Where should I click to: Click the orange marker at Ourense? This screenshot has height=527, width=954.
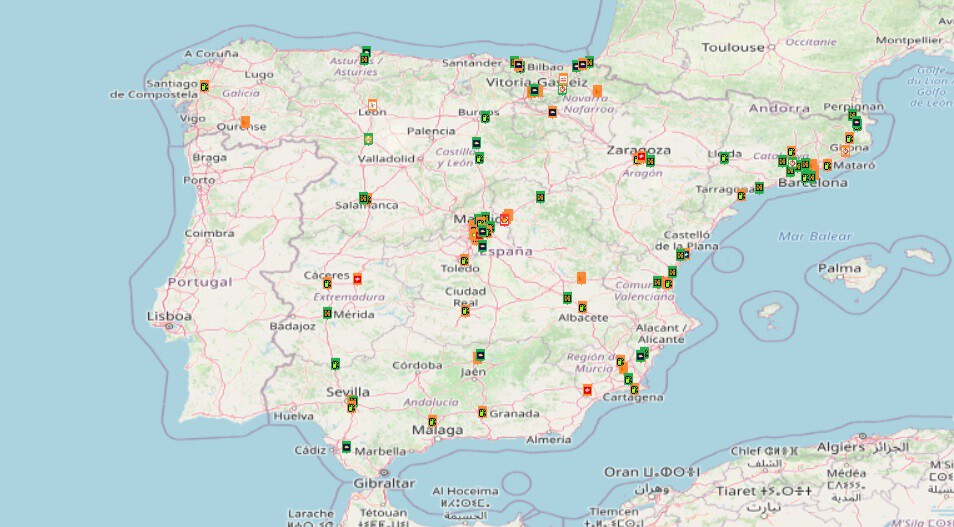[x=245, y=122]
